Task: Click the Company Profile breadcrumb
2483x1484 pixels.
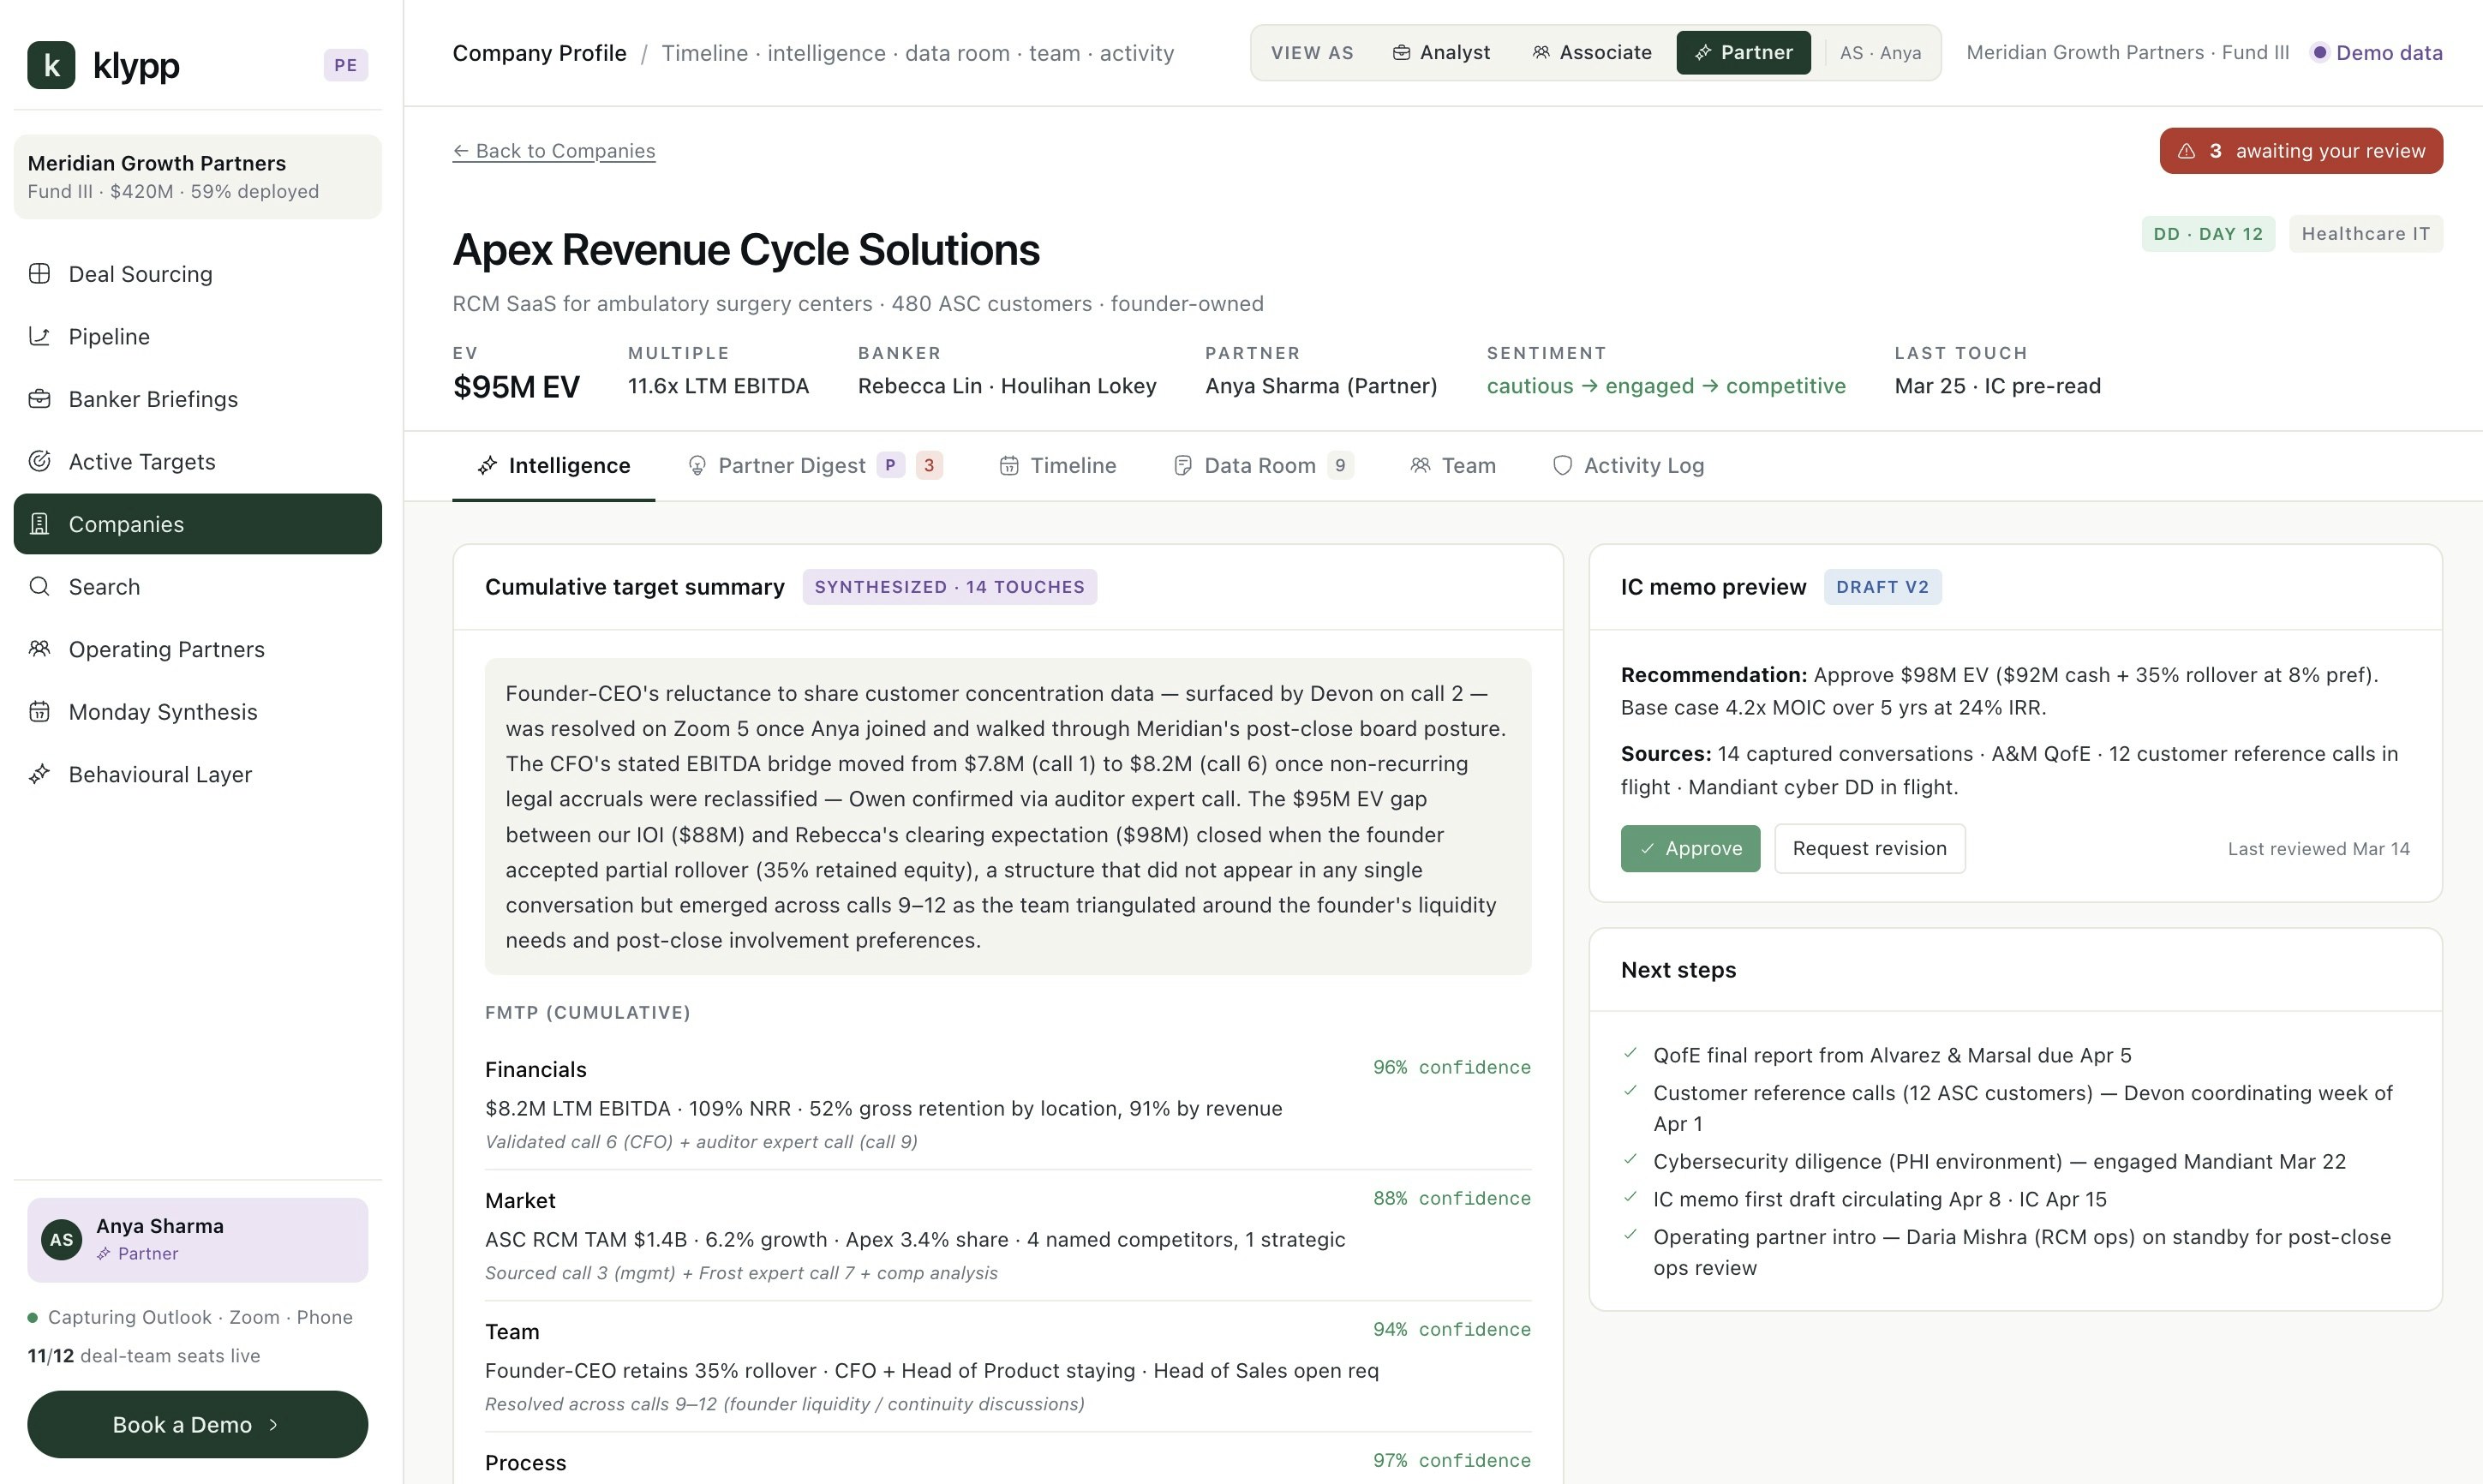Action: pyautogui.click(x=540, y=53)
